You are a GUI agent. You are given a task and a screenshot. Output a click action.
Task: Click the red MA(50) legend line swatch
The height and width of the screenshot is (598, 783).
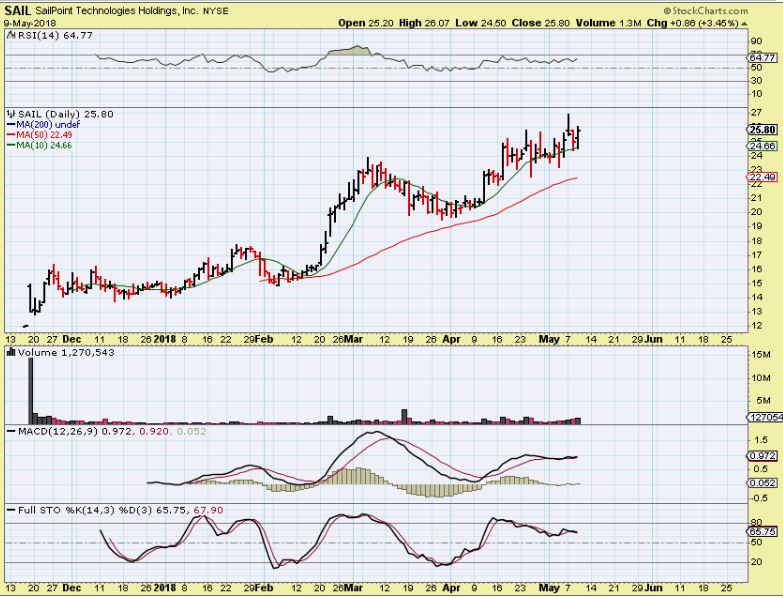pyautogui.click(x=10, y=135)
